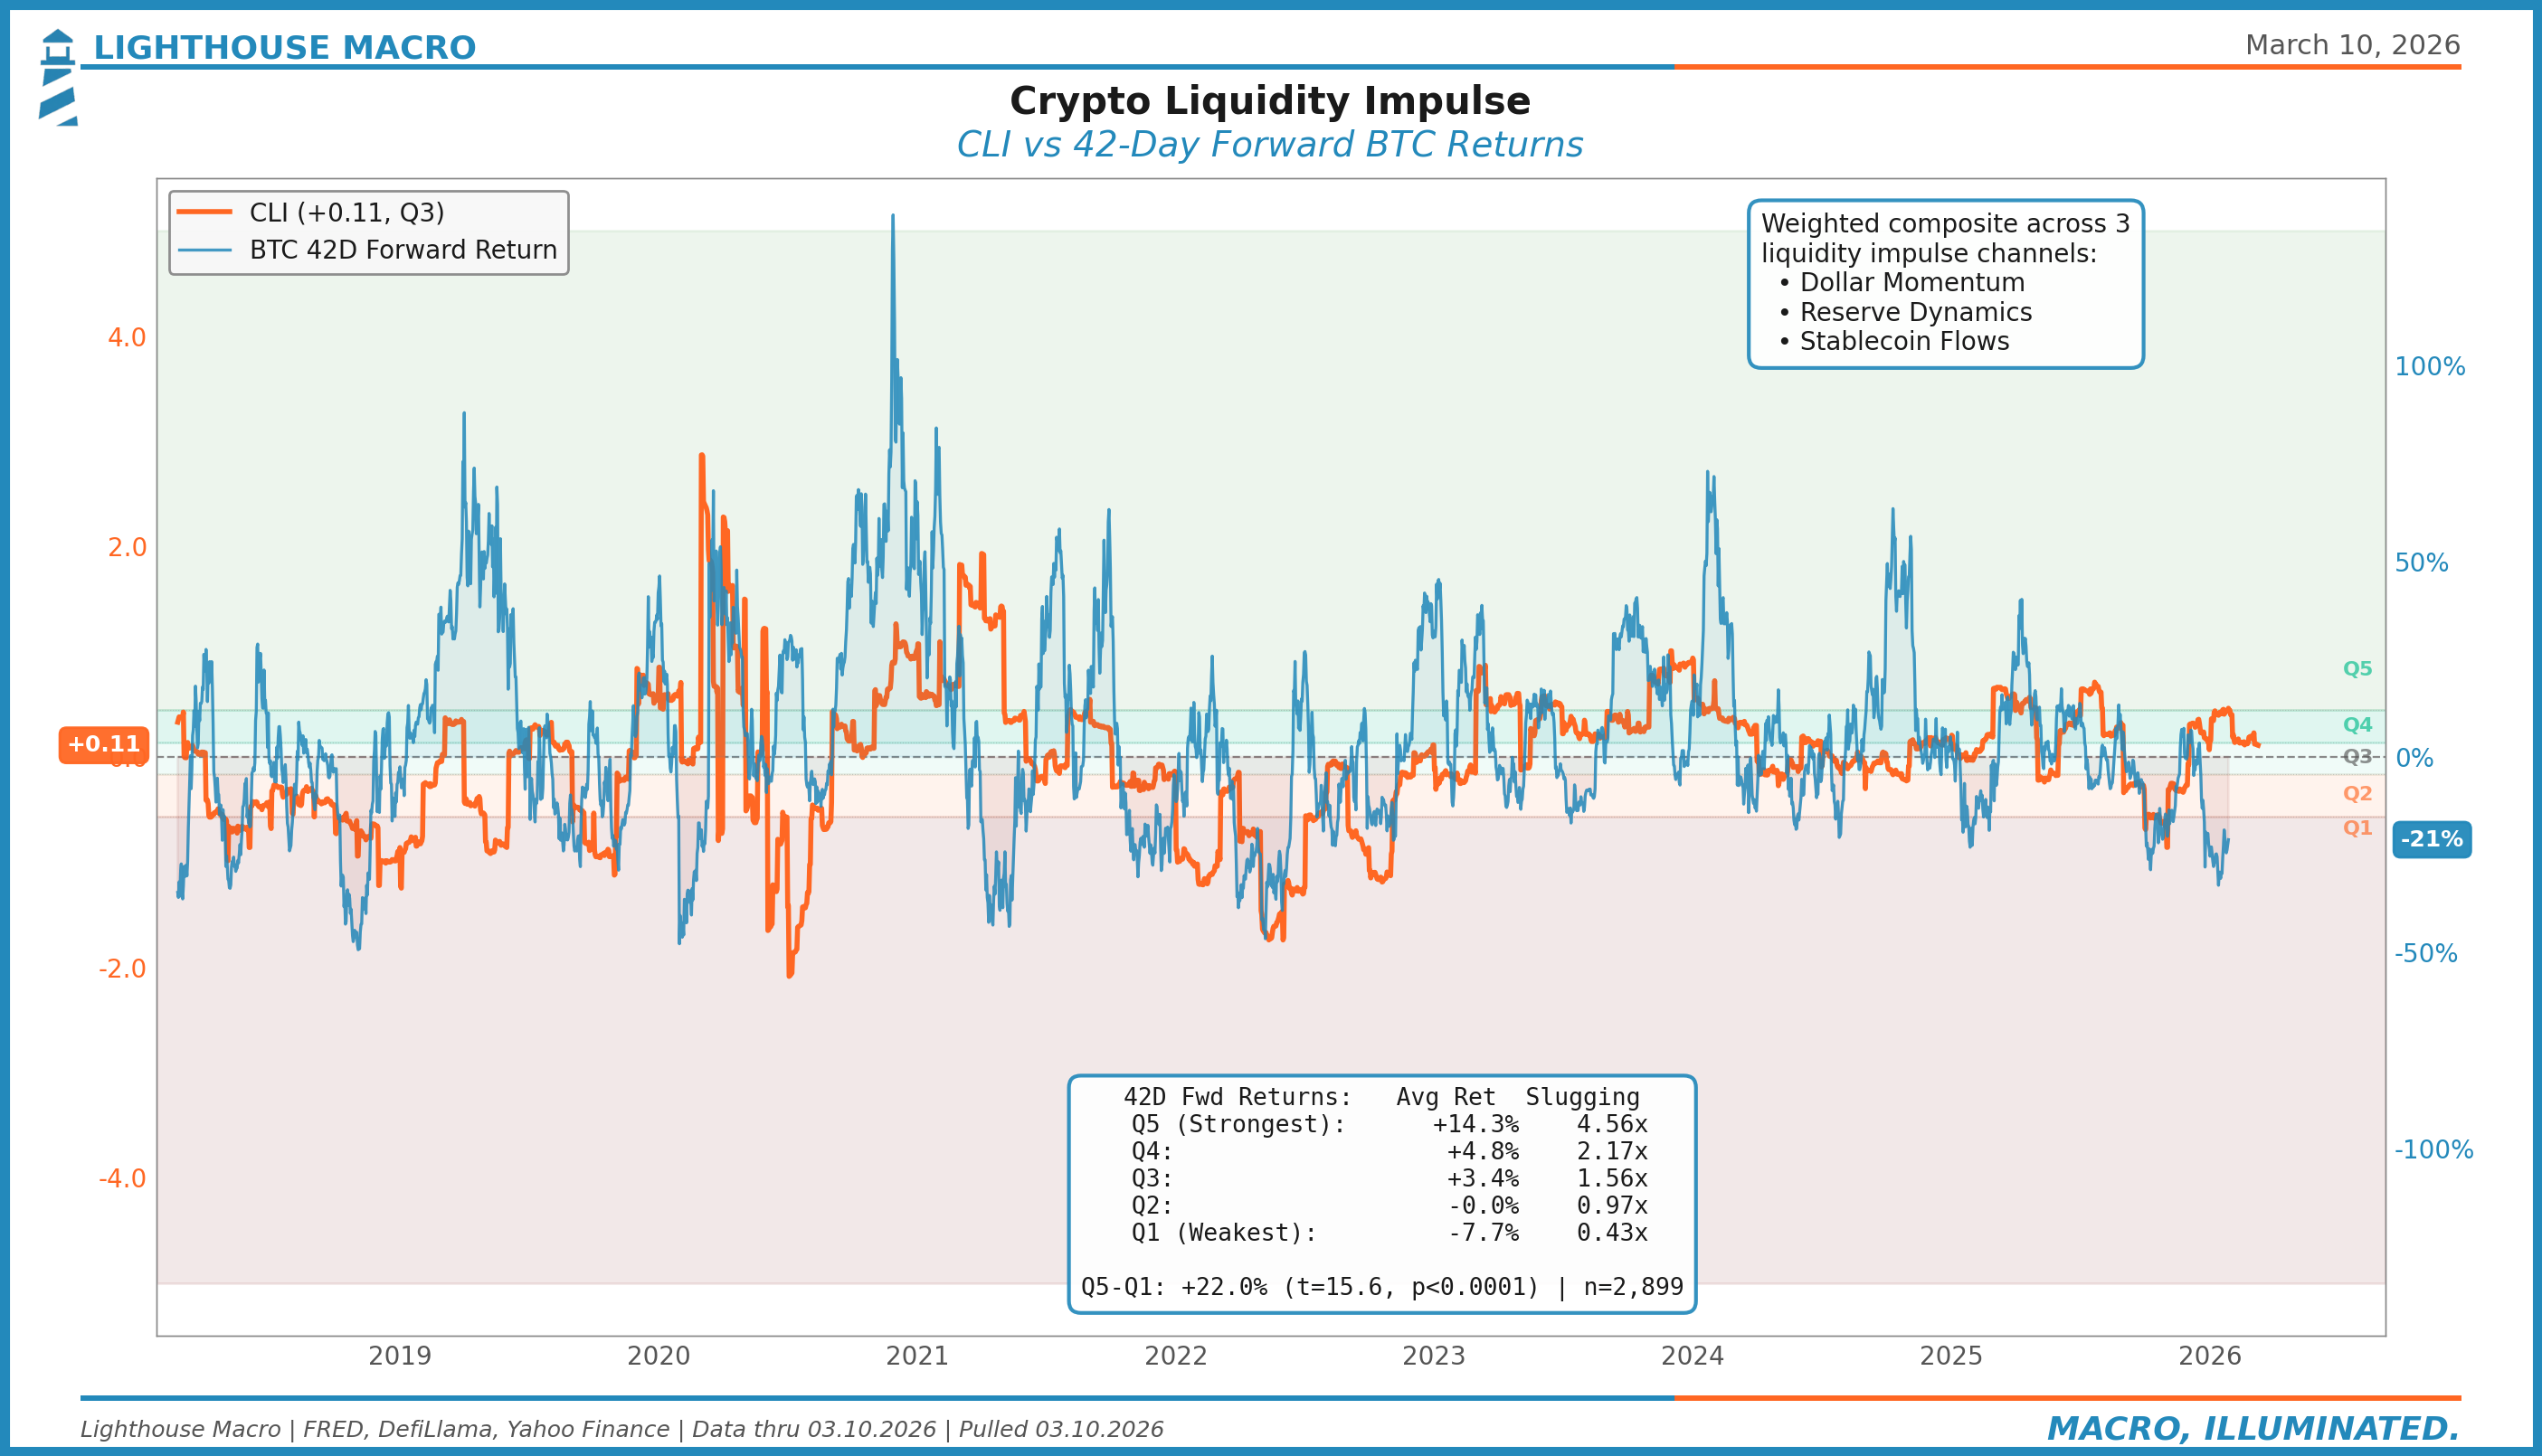Click the 4.0 left-axis tick label
The height and width of the screenshot is (1456, 2542).
(126, 338)
